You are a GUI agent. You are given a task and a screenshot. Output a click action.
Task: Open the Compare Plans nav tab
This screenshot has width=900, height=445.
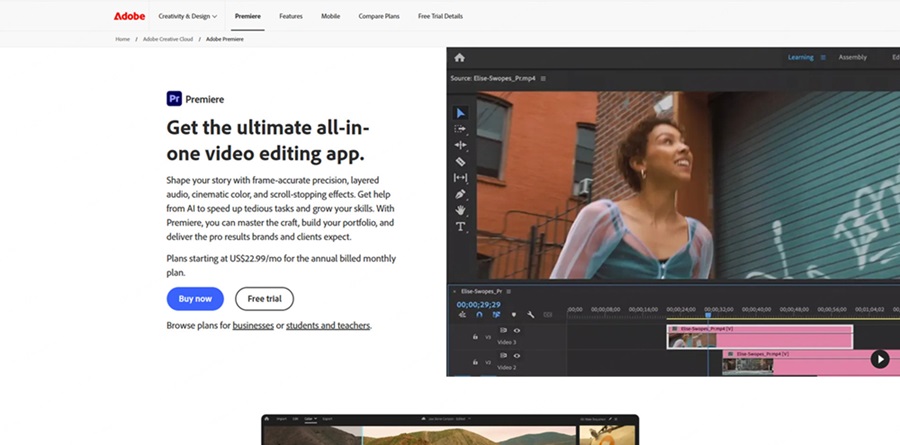(379, 16)
